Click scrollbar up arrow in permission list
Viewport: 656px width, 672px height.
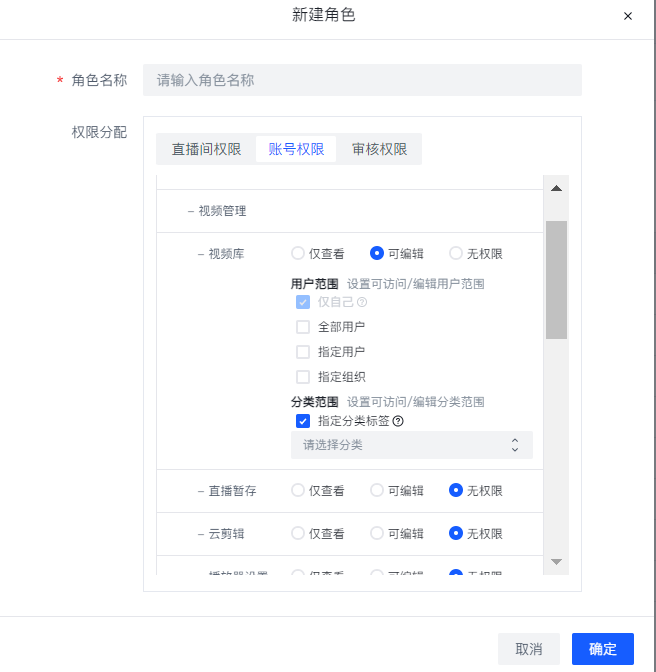(x=556, y=188)
